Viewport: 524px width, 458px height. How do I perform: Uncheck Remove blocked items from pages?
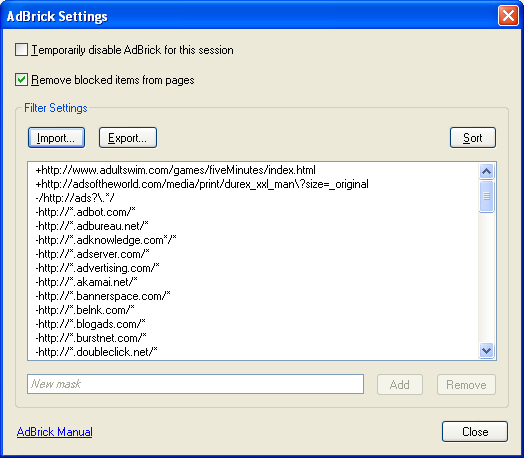pyautogui.click(x=21, y=80)
